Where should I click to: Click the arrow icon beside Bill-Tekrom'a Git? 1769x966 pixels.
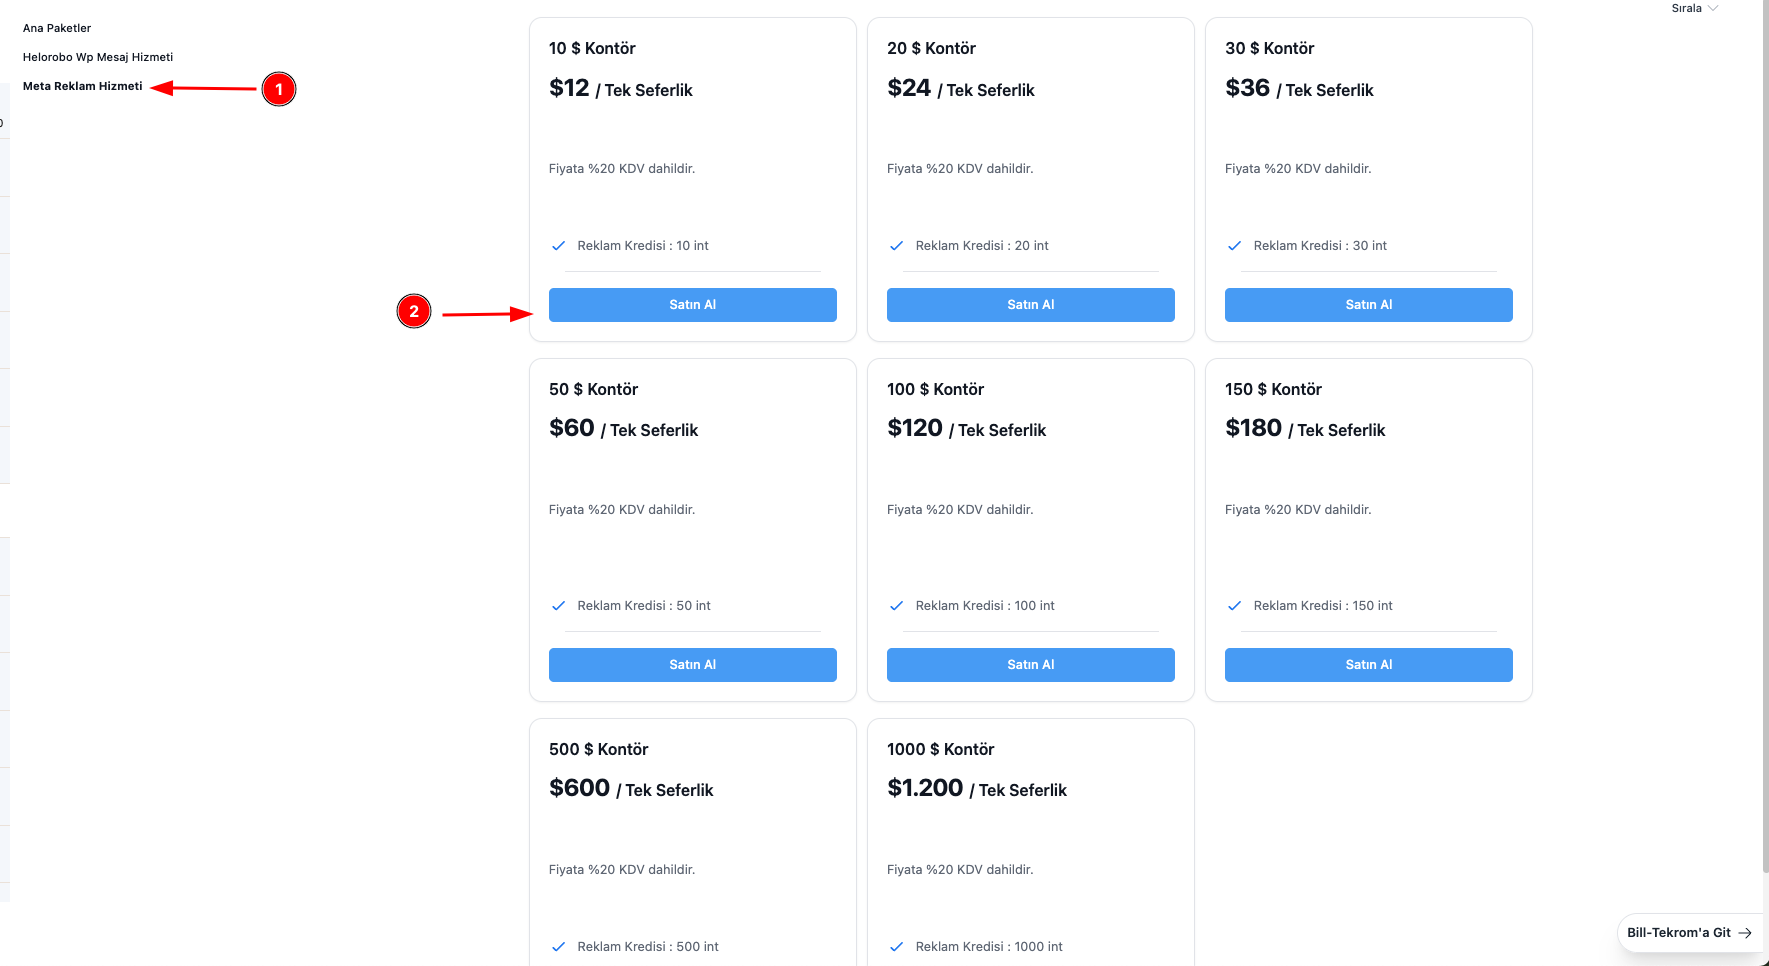click(x=1745, y=933)
